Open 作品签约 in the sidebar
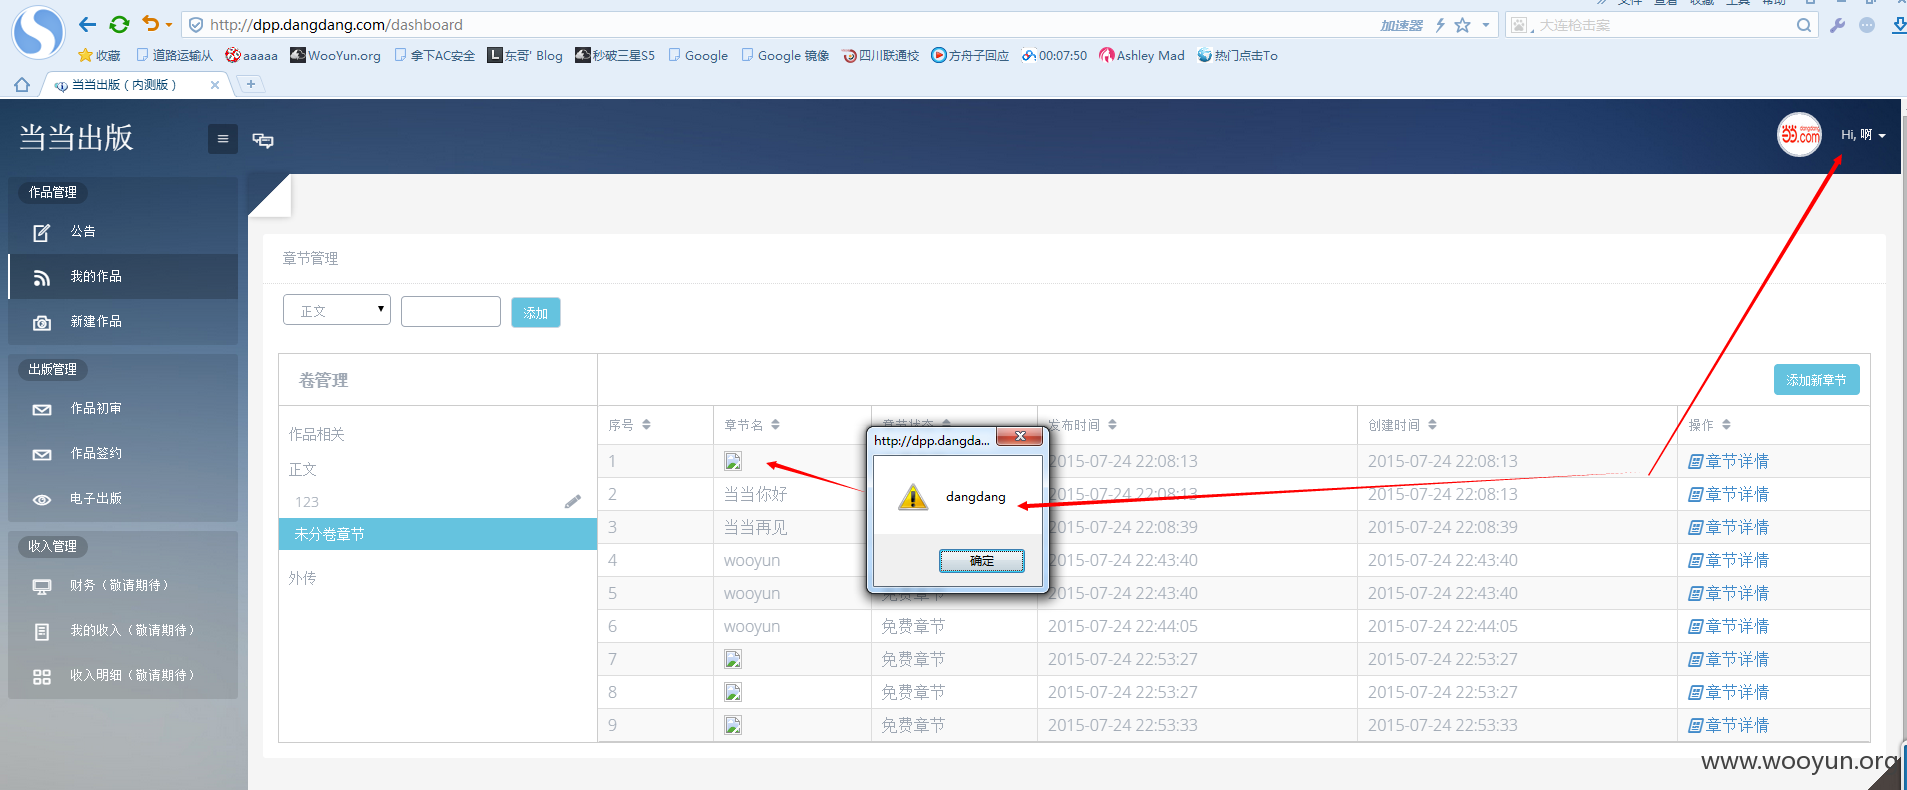This screenshot has width=1907, height=790. coord(123,453)
